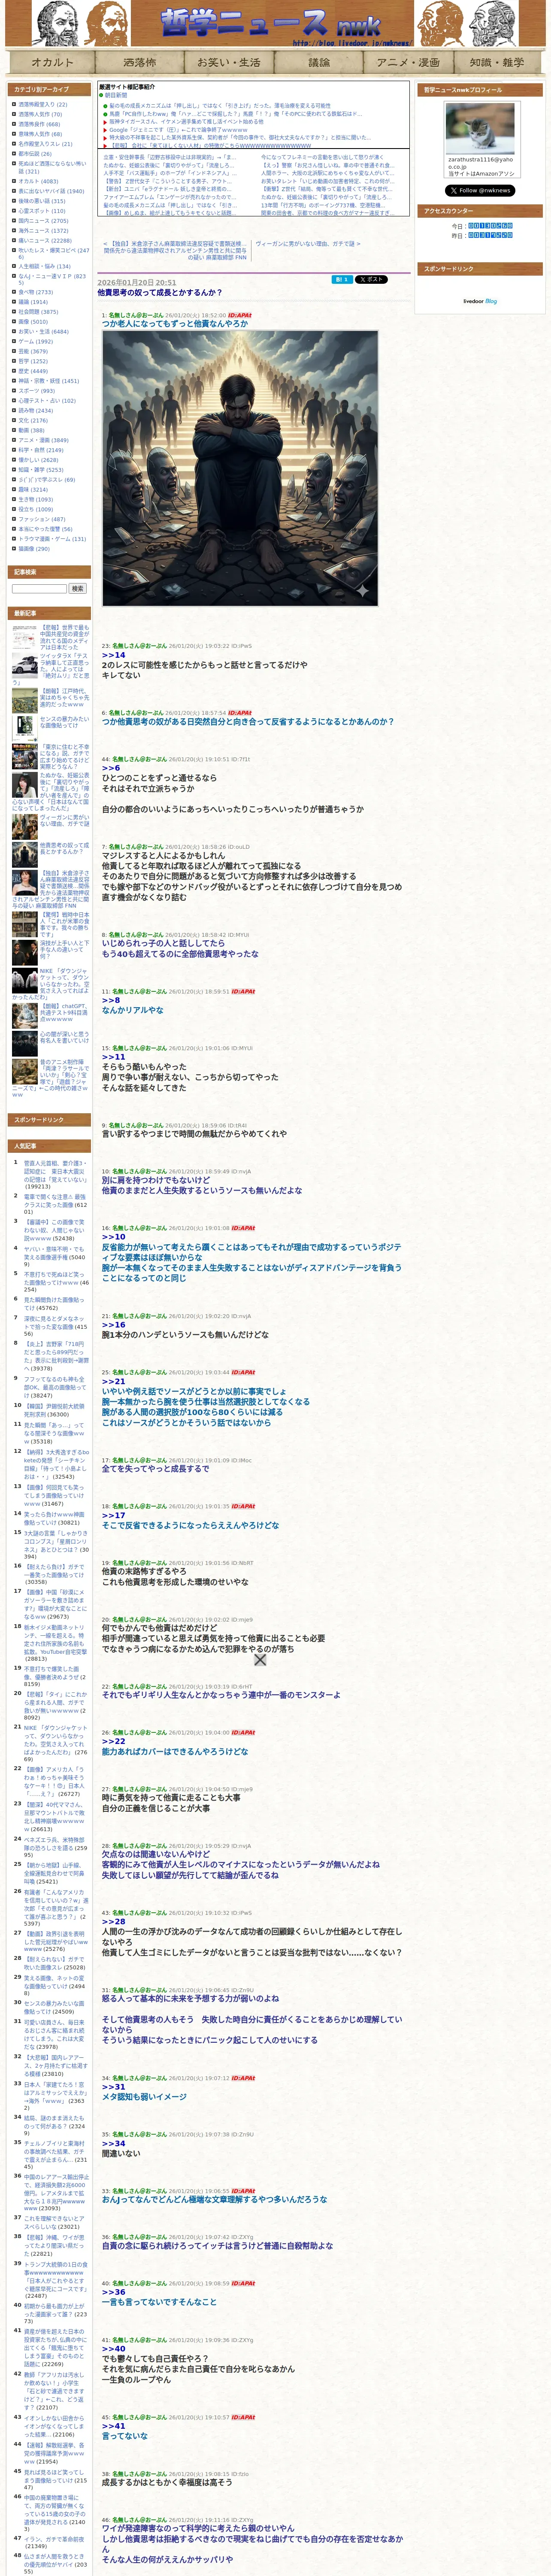The image size is (551, 2576).
Task: Open recent post センスの暴力みたいな画像貼ってけ
Action: click(x=64, y=722)
